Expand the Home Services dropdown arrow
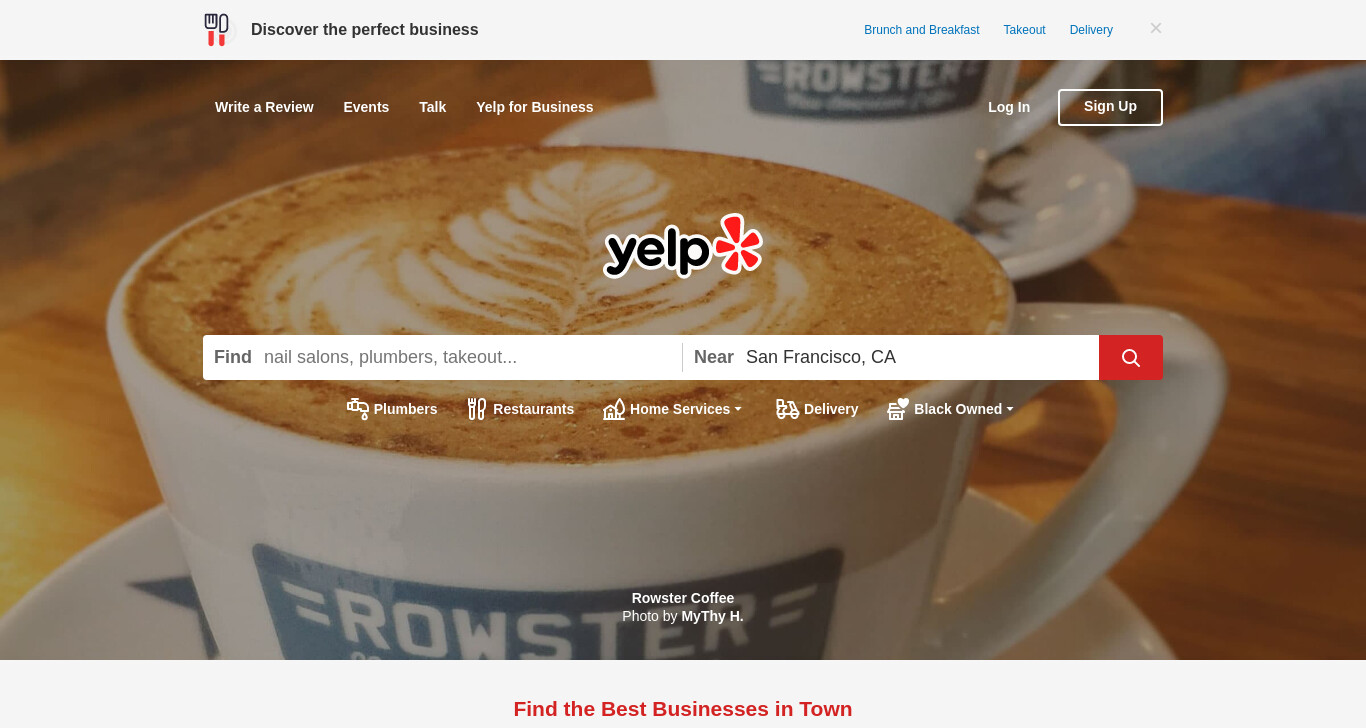 pos(738,409)
